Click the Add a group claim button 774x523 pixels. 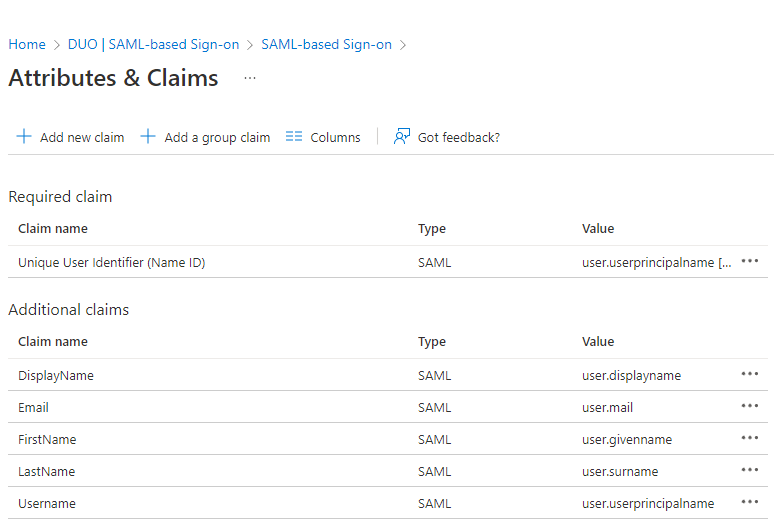(x=216, y=137)
